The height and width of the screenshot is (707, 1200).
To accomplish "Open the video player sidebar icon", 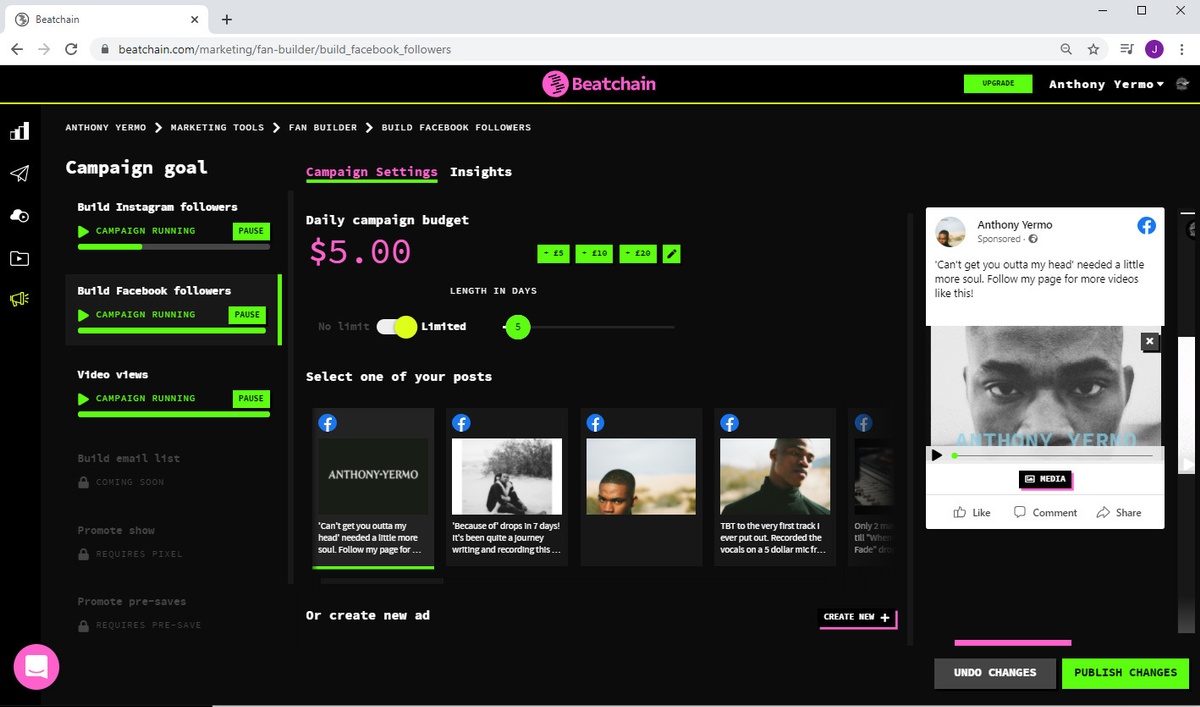I will pyautogui.click(x=19, y=258).
